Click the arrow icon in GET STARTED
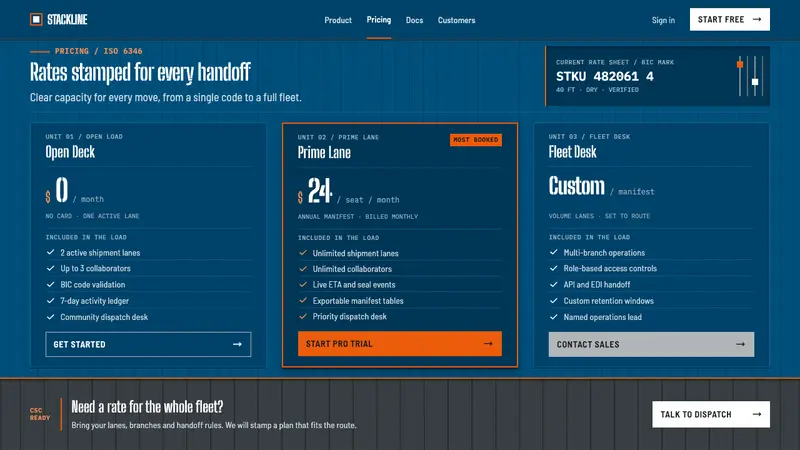This screenshot has height=450, width=800. pos(237,344)
